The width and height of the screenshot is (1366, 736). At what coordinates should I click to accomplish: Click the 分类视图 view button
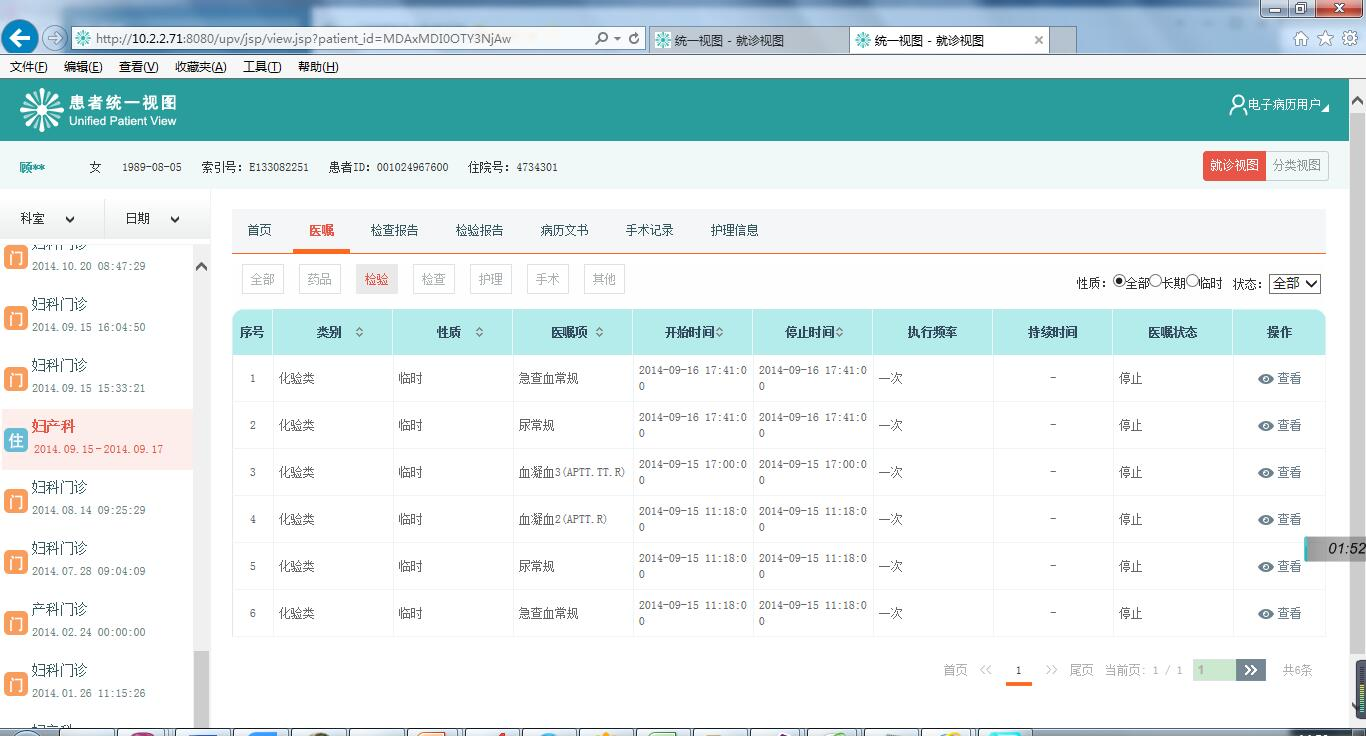coord(1296,166)
